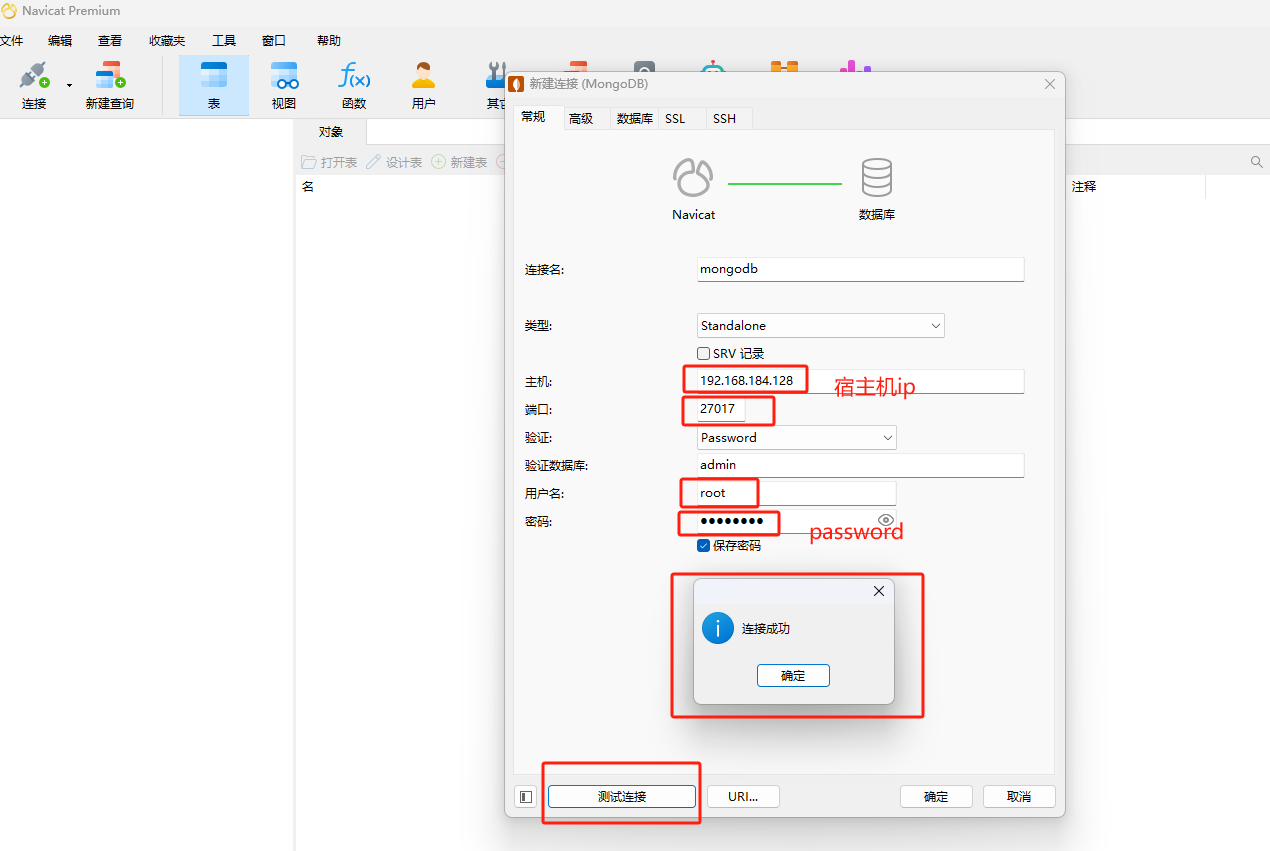Open the 收藏夹 menu
The width and height of the screenshot is (1270, 851).
pos(167,41)
